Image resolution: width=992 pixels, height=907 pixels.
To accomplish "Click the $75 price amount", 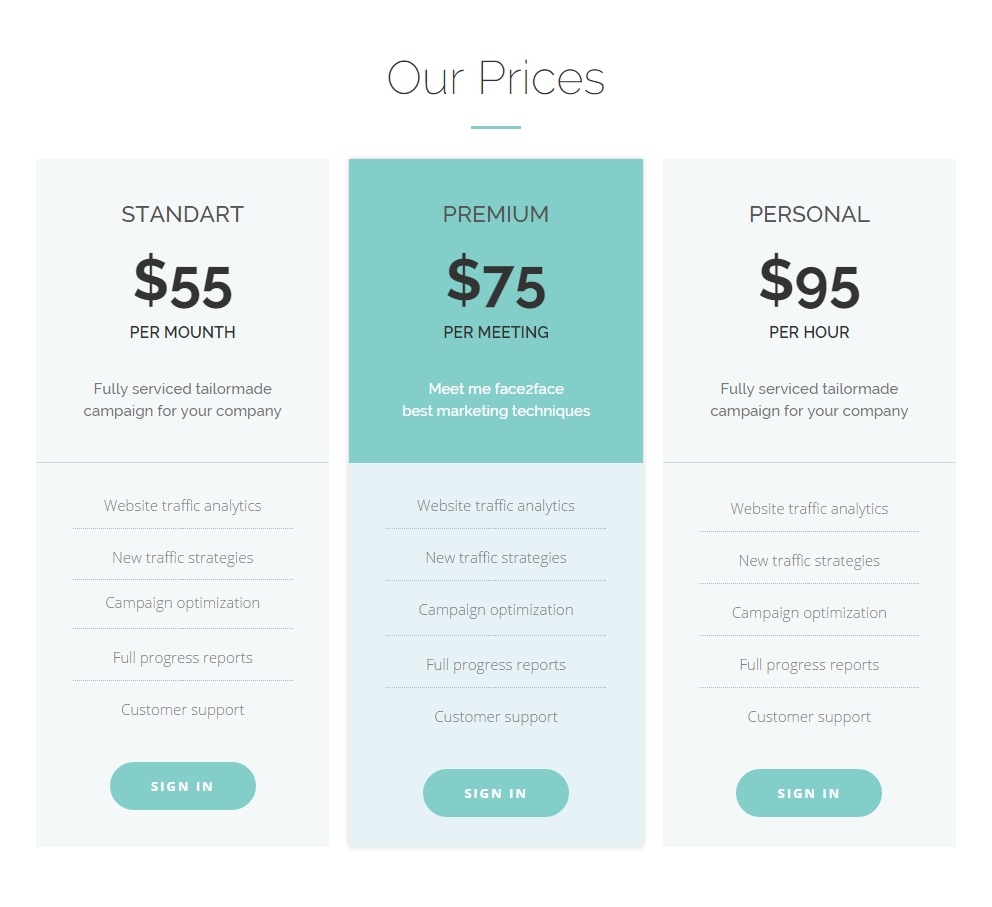I will (x=496, y=283).
